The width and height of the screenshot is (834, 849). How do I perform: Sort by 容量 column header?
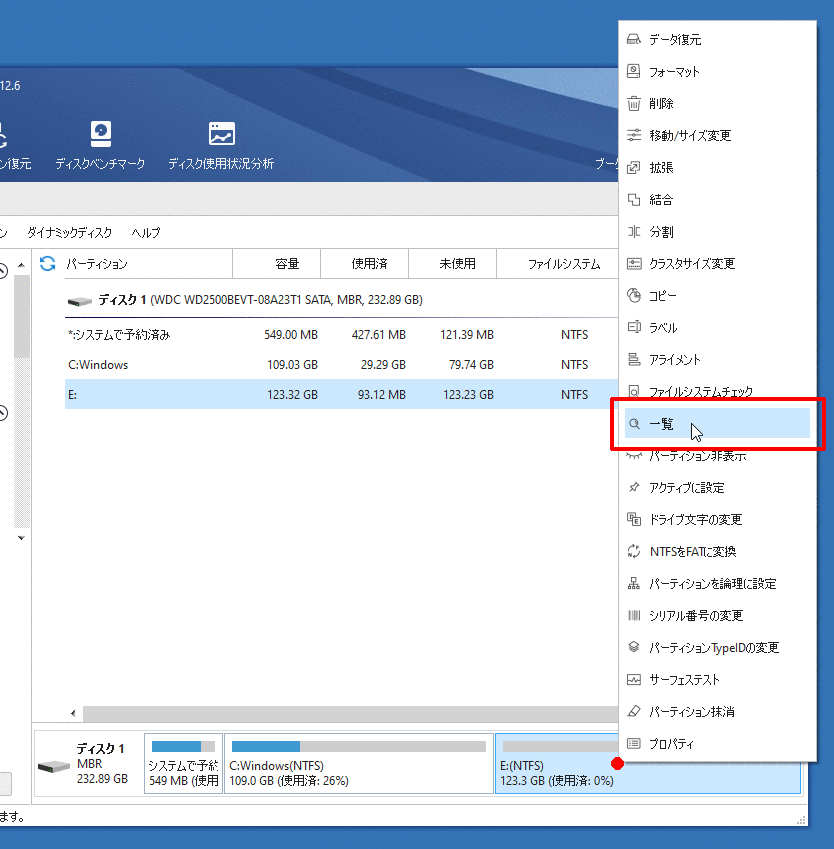point(287,264)
